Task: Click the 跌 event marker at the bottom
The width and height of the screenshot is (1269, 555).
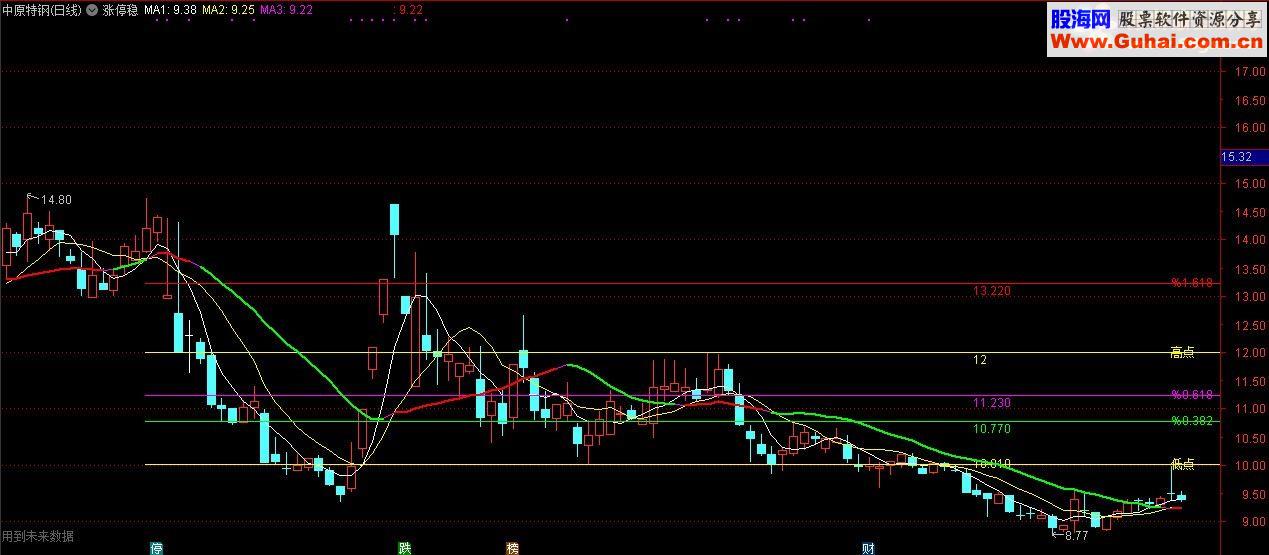Action: pyautogui.click(x=404, y=548)
